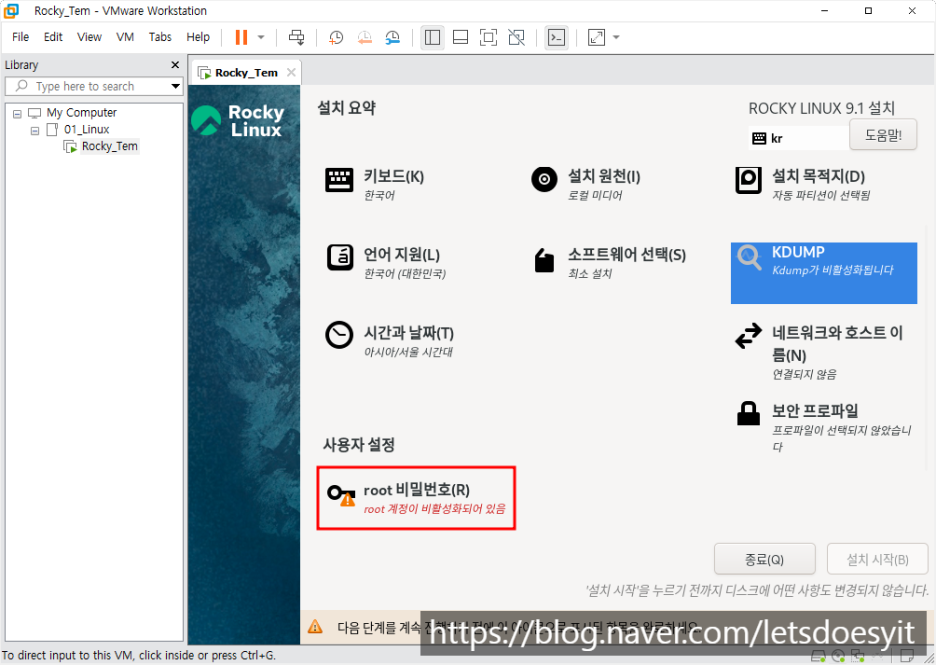Open time and date 시간과 날짜(T)
Screen dimensions: 936x665
point(390,341)
